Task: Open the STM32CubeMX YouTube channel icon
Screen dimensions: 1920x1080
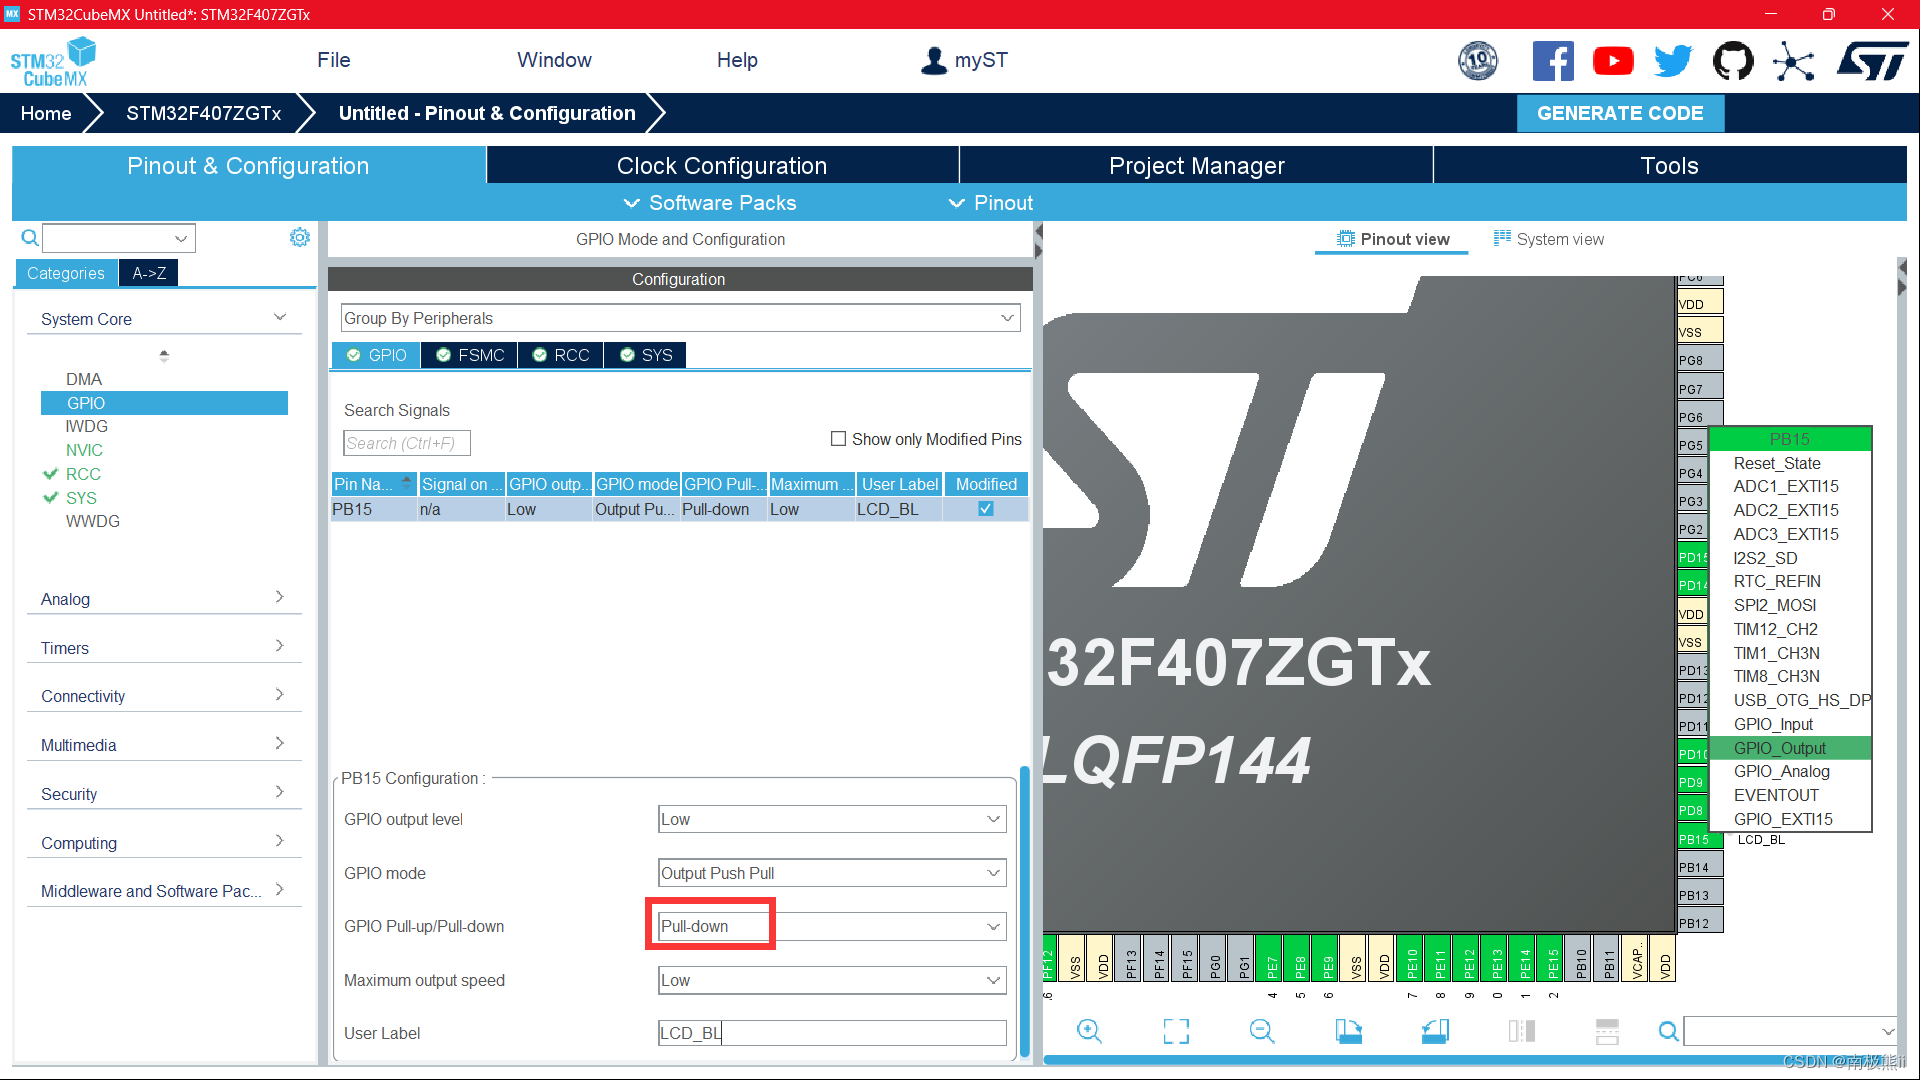Action: point(1613,60)
